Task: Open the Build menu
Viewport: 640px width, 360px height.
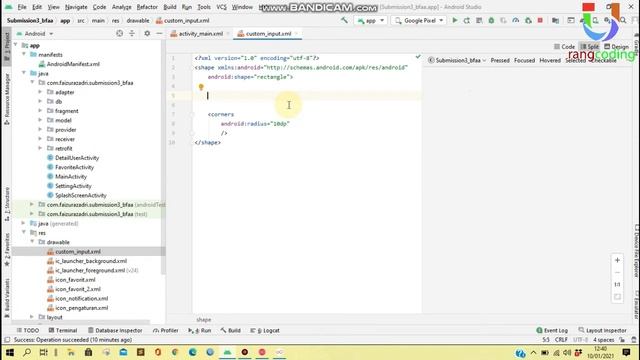Action: pyautogui.click(x=170, y=7)
